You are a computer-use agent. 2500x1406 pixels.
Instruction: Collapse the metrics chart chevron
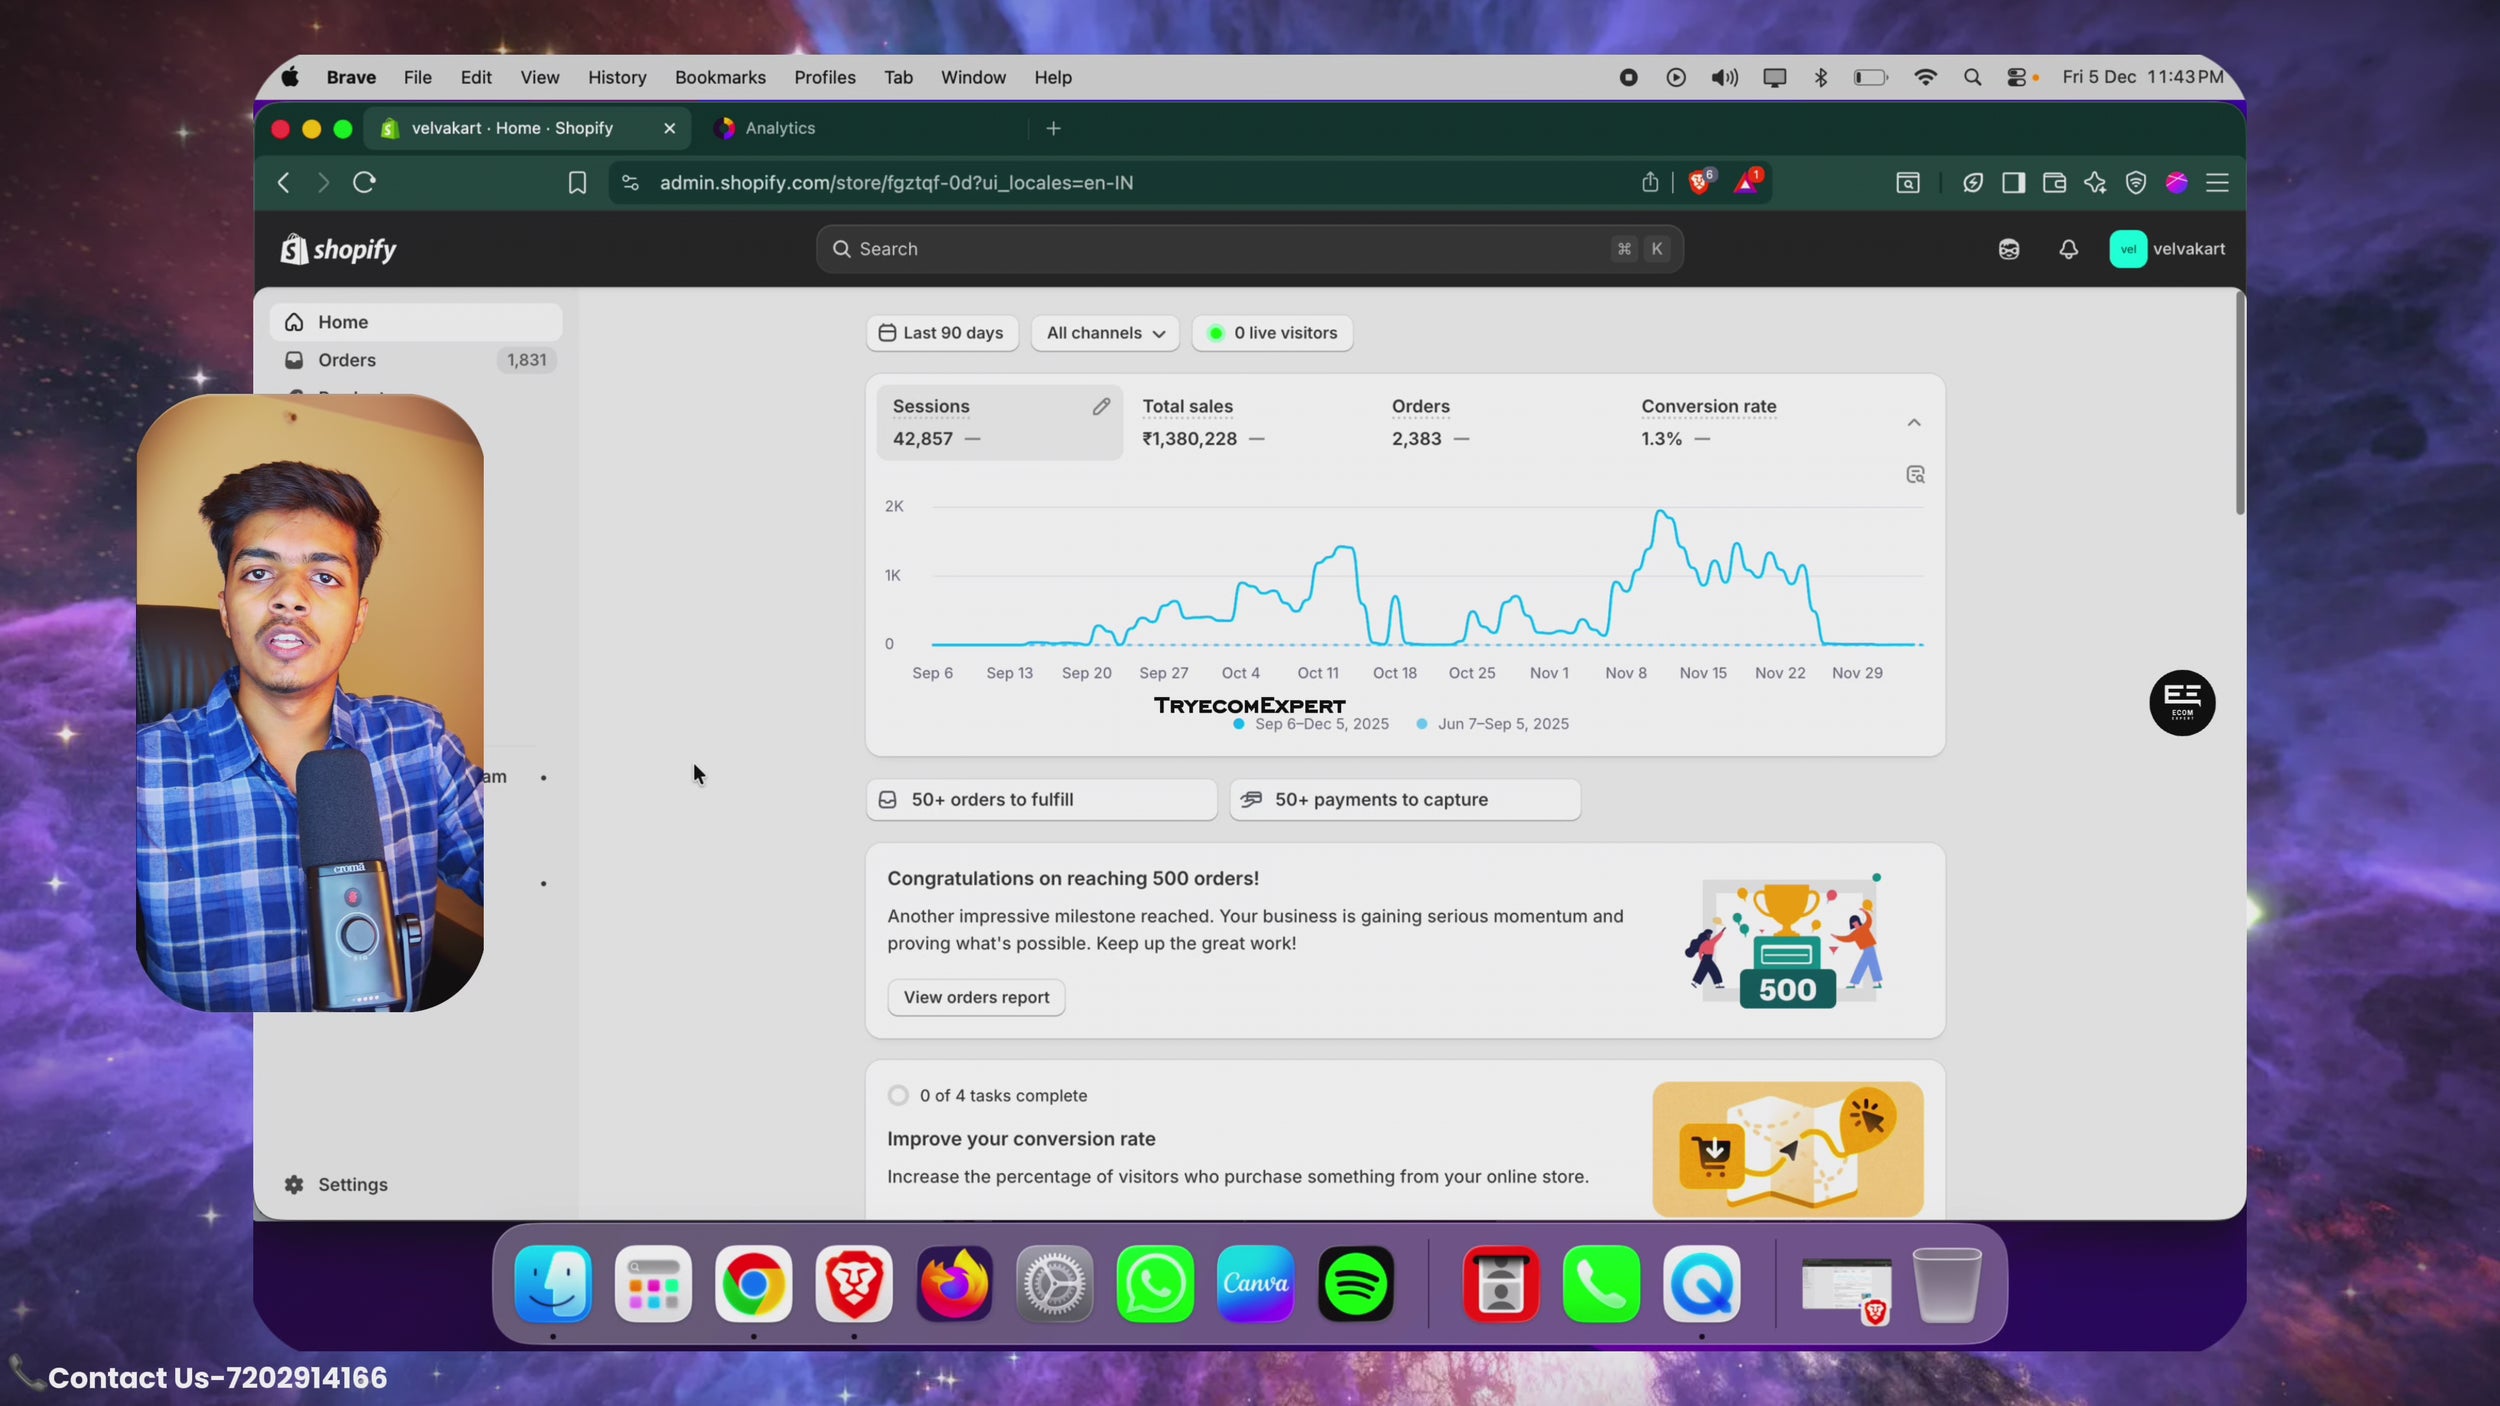(x=1913, y=423)
